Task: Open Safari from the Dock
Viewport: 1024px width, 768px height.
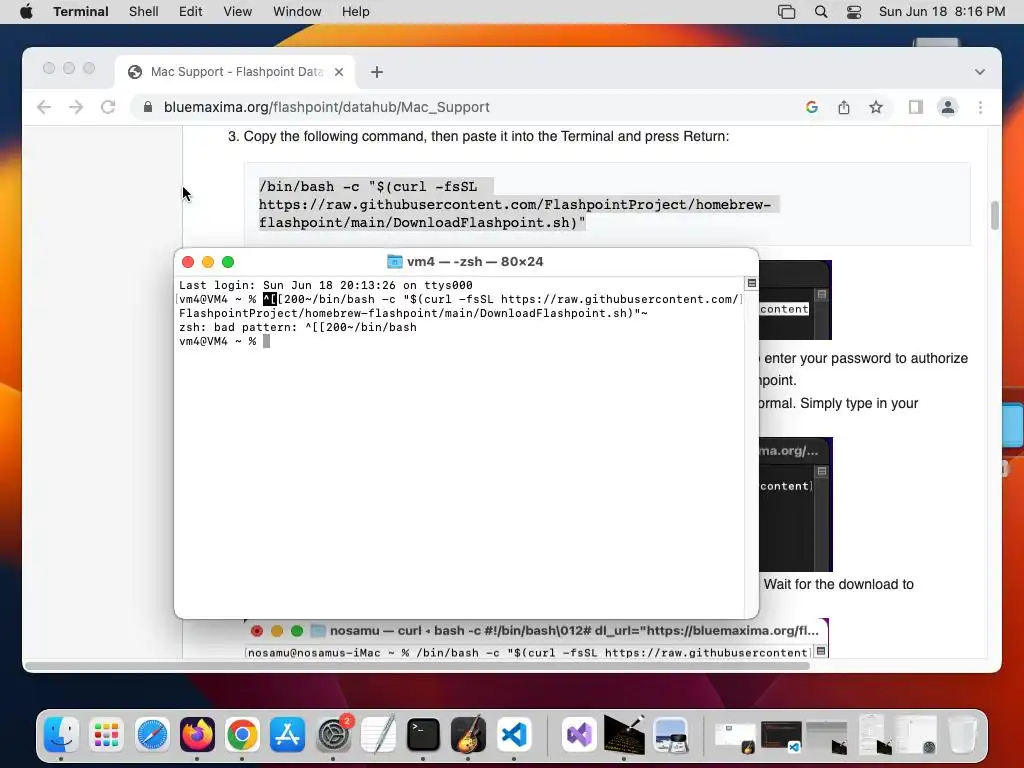Action: (152, 735)
